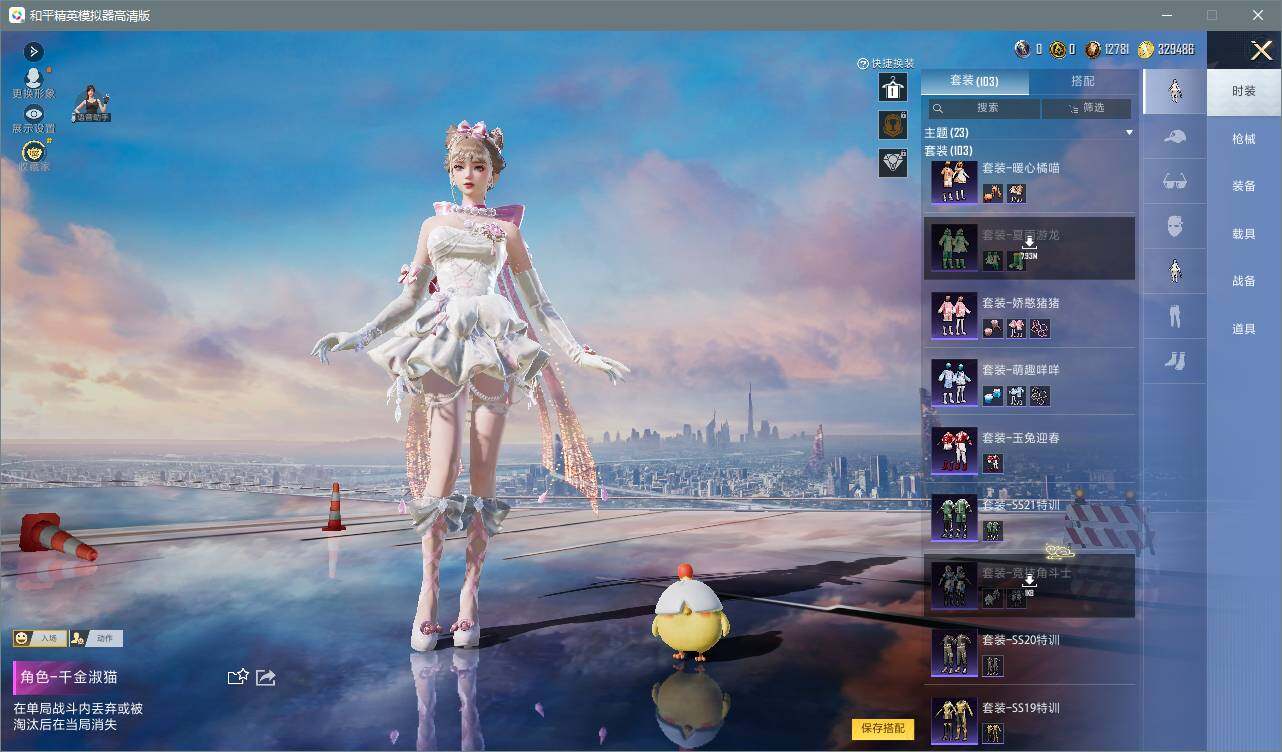Close the wardrobe with the X button
Screen dimensions: 1282x752
tap(1261, 50)
